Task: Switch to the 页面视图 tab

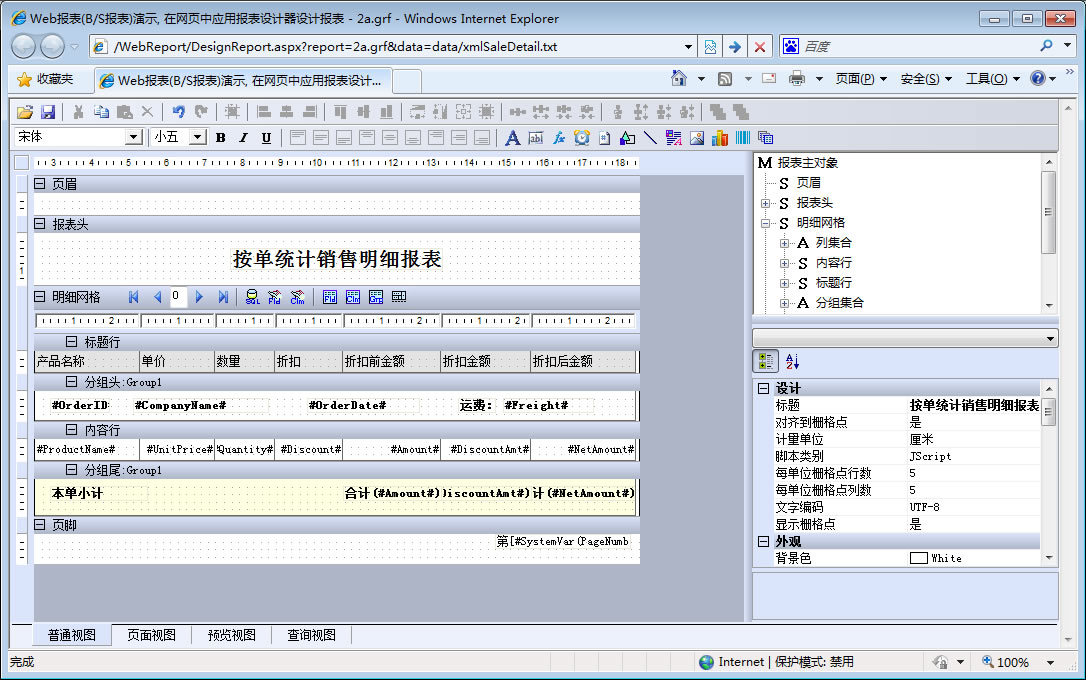Action: (x=151, y=635)
